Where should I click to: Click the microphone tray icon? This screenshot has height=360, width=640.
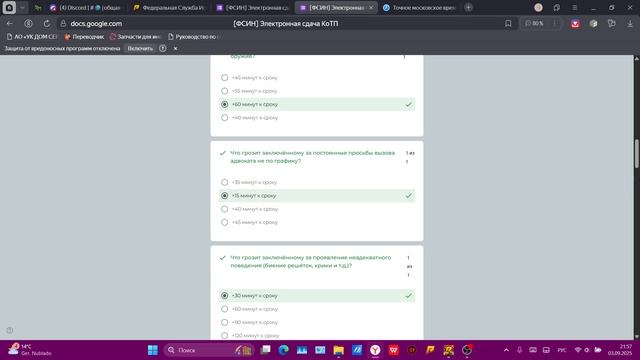tap(519, 350)
